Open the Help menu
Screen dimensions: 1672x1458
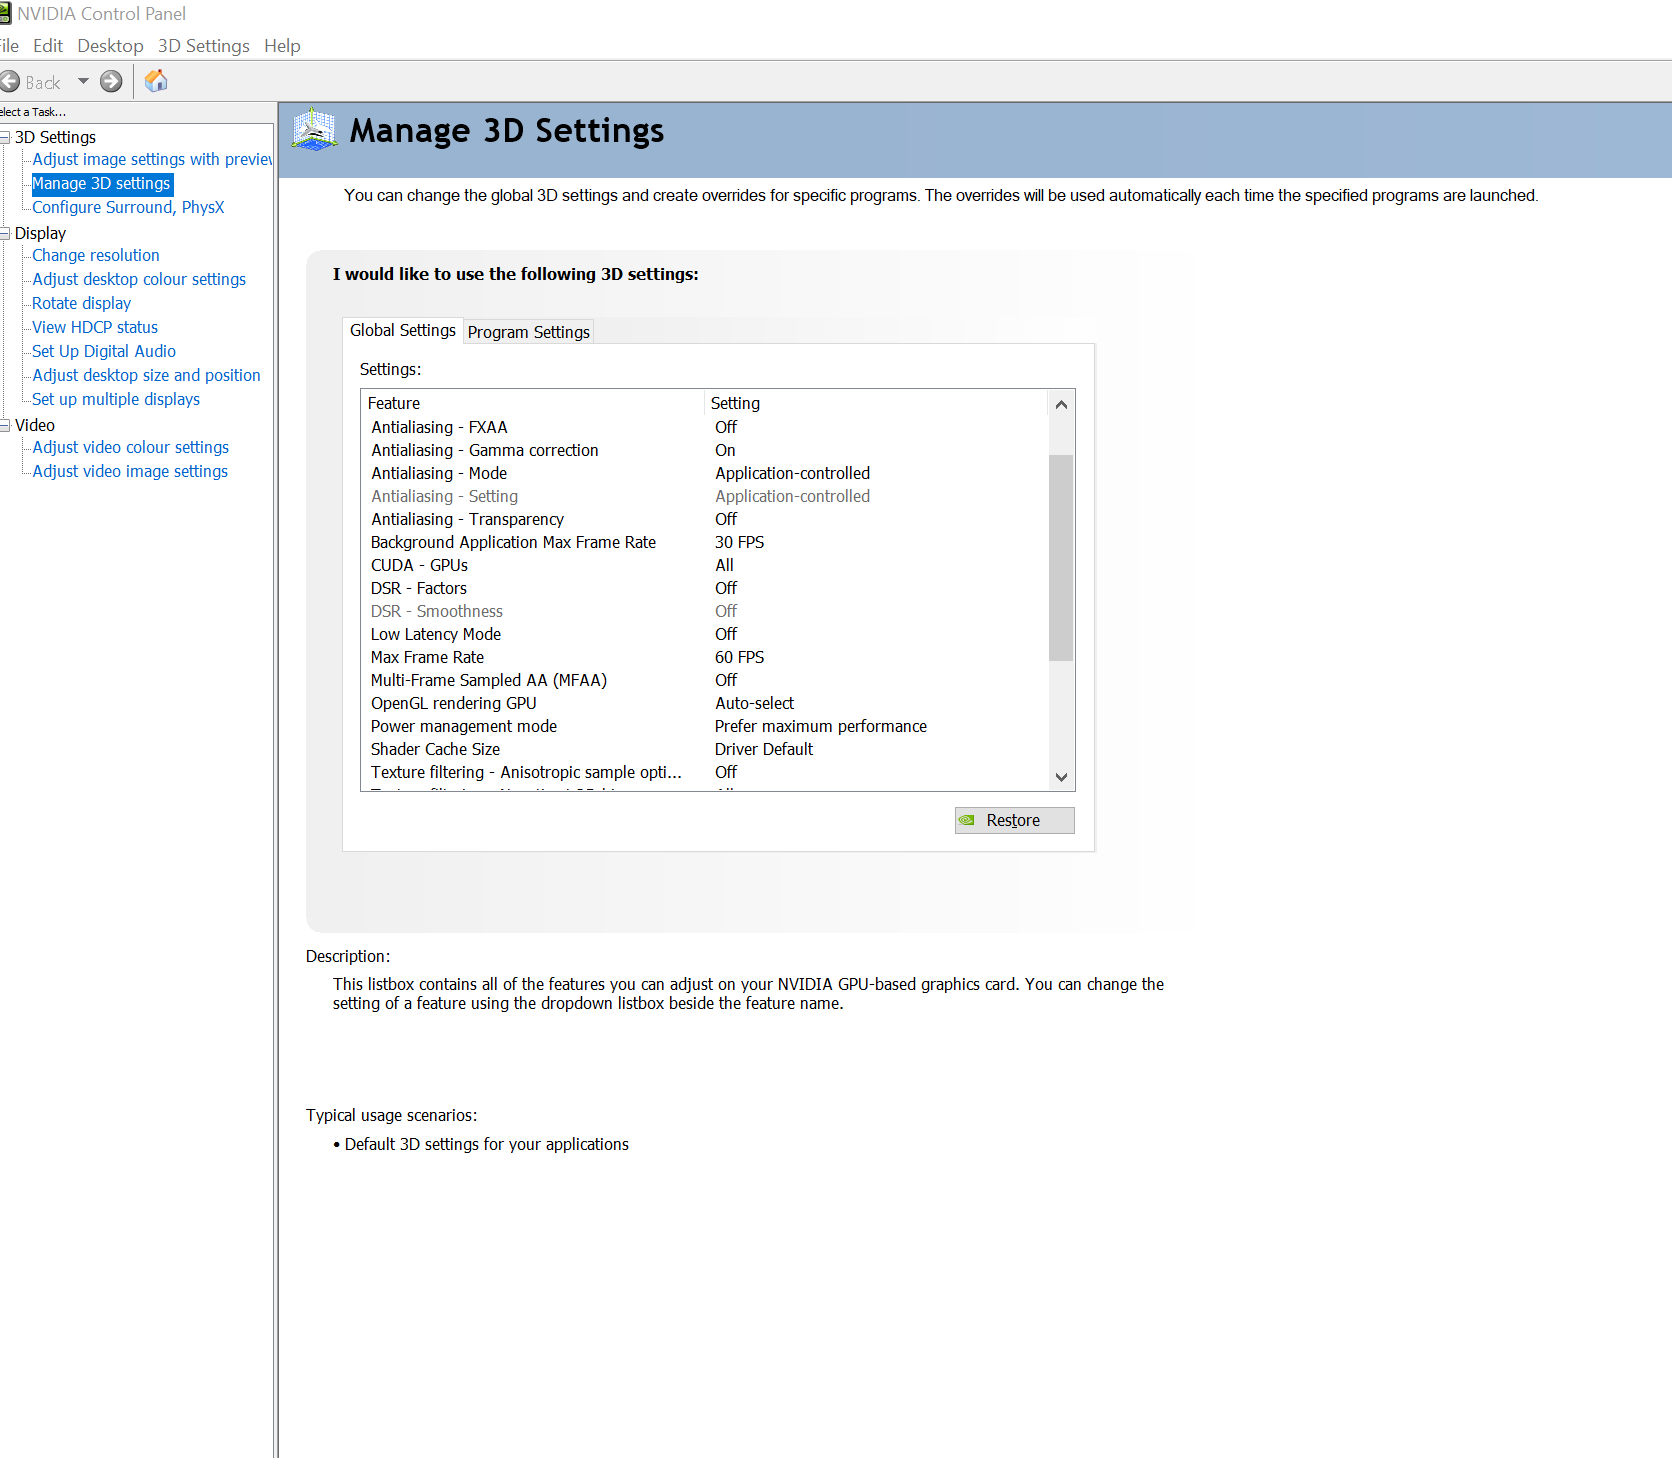coord(282,46)
